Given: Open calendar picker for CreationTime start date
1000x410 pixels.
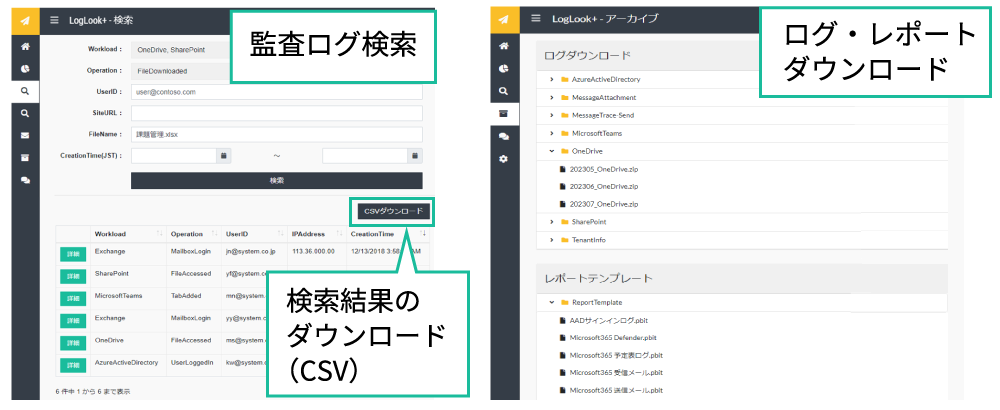Looking at the screenshot, I should click(x=224, y=156).
